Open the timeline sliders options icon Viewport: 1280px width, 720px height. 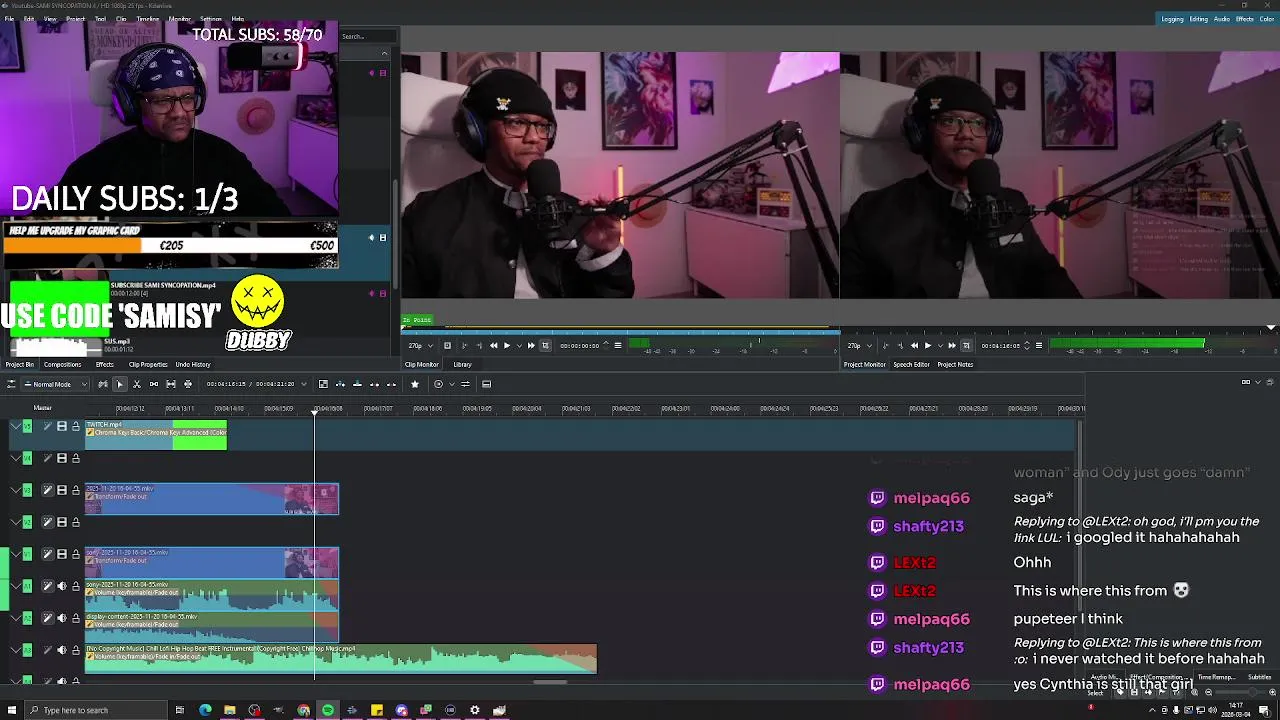click(x=465, y=384)
